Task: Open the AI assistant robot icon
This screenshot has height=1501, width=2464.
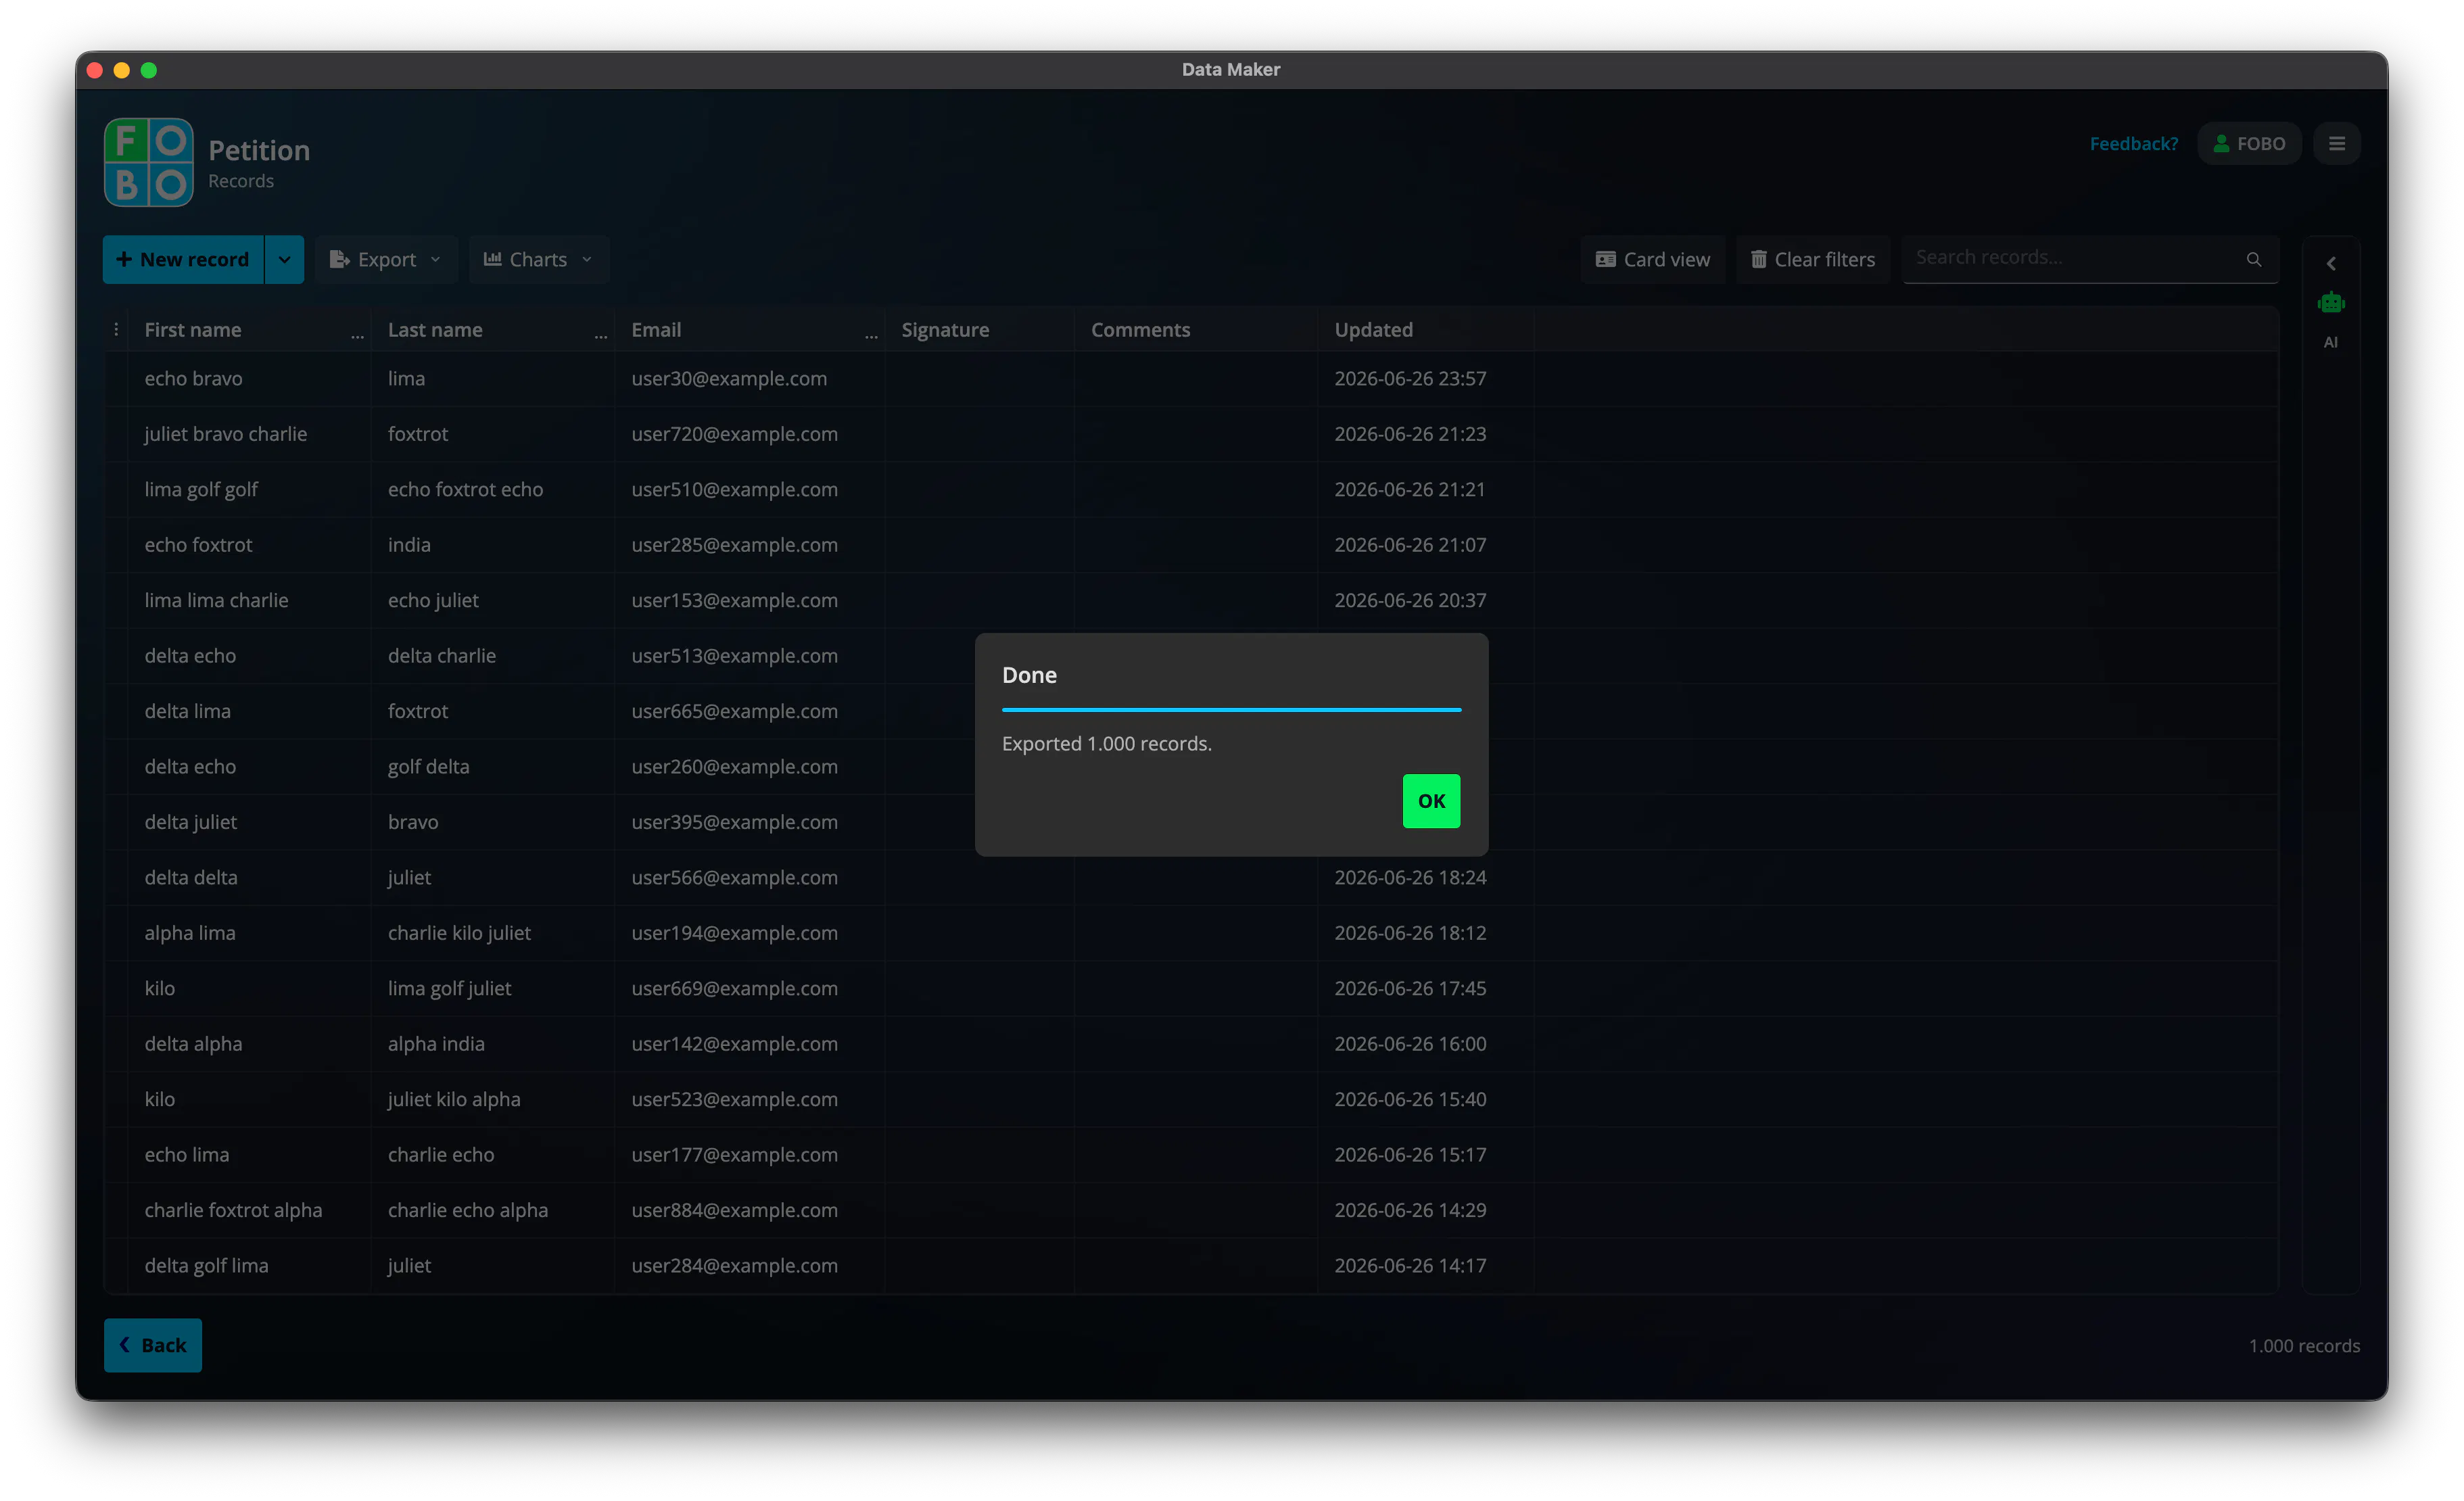Action: pos(2331,303)
